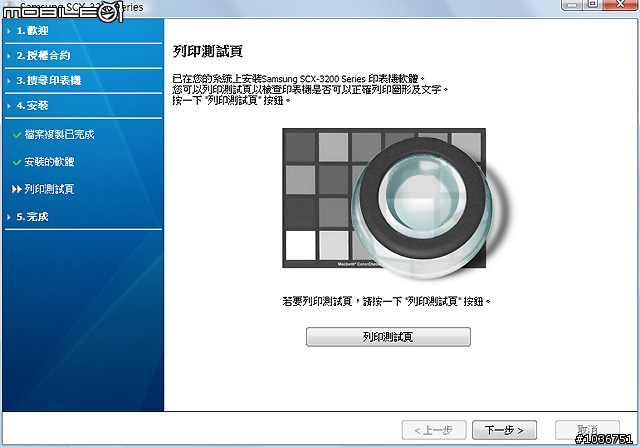Click the green checkmark beside 安裝的軟體

(17, 162)
